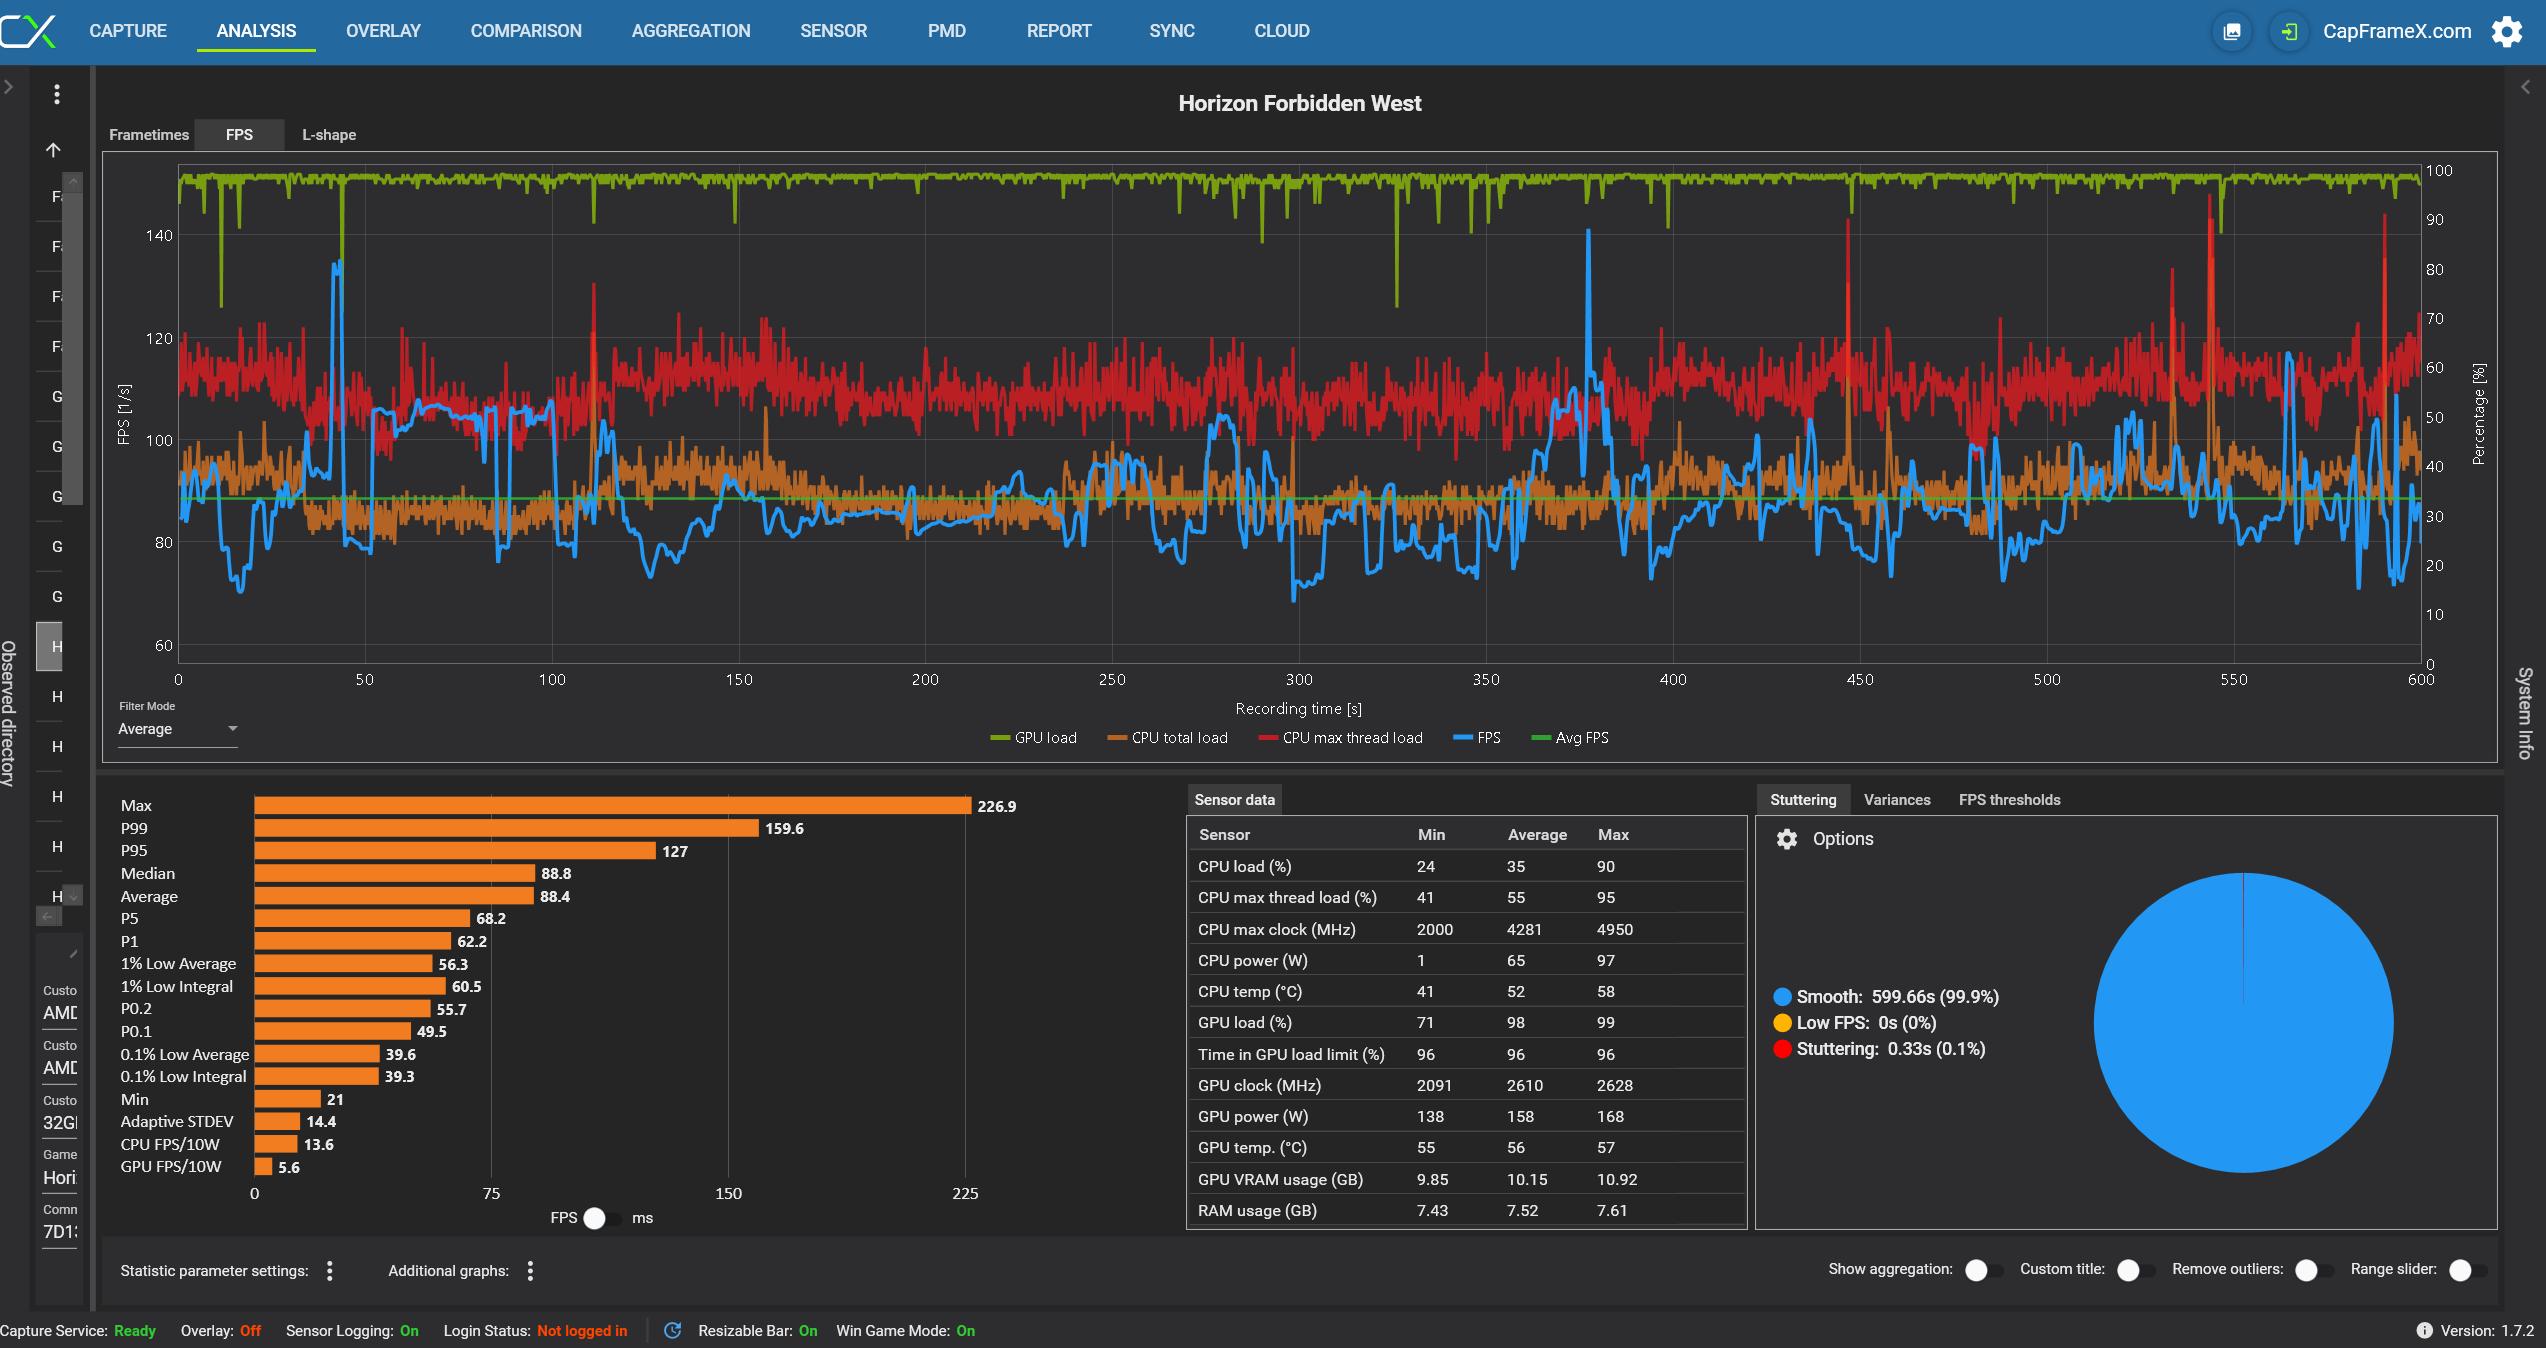
Task: Click the screenshot image icon in header
Action: tap(2231, 32)
